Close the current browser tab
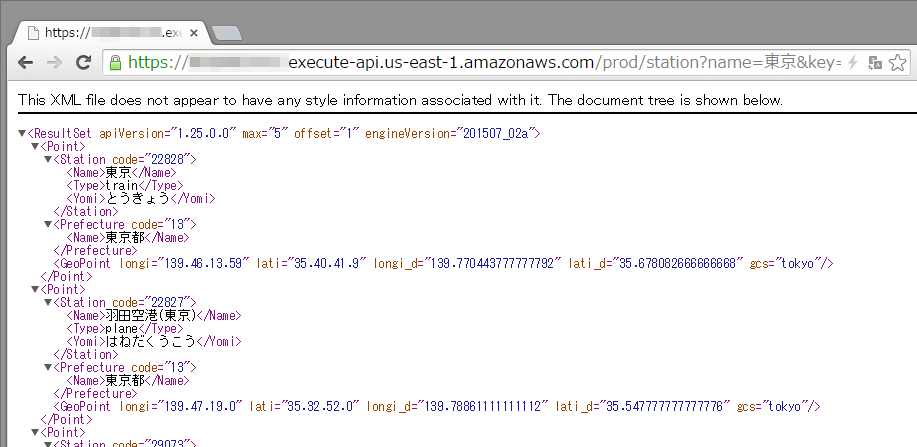The width and height of the screenshot is (917, 447). pos(194,33)
